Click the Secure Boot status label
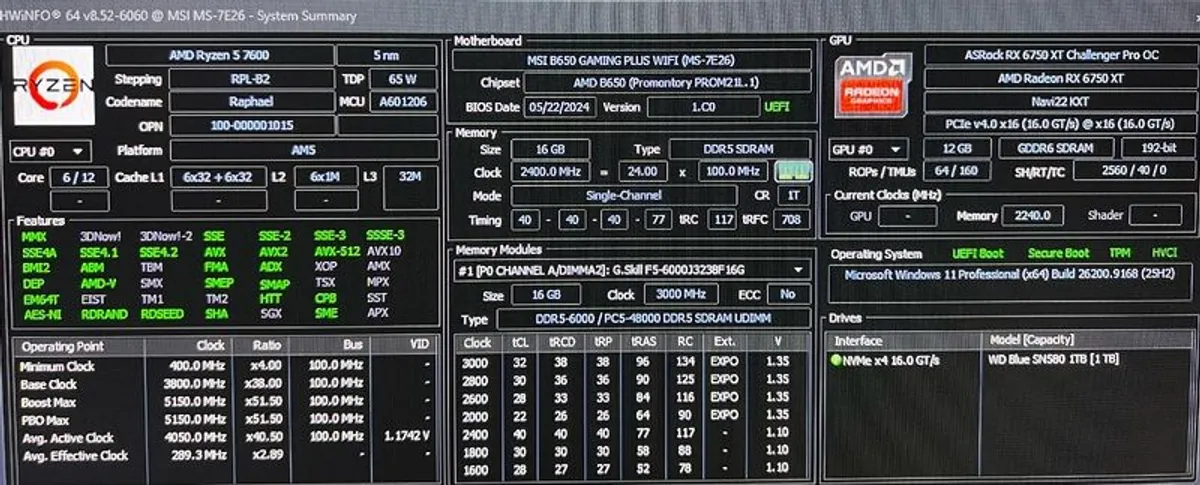 pyautogui.click(x=1057, y=253)
